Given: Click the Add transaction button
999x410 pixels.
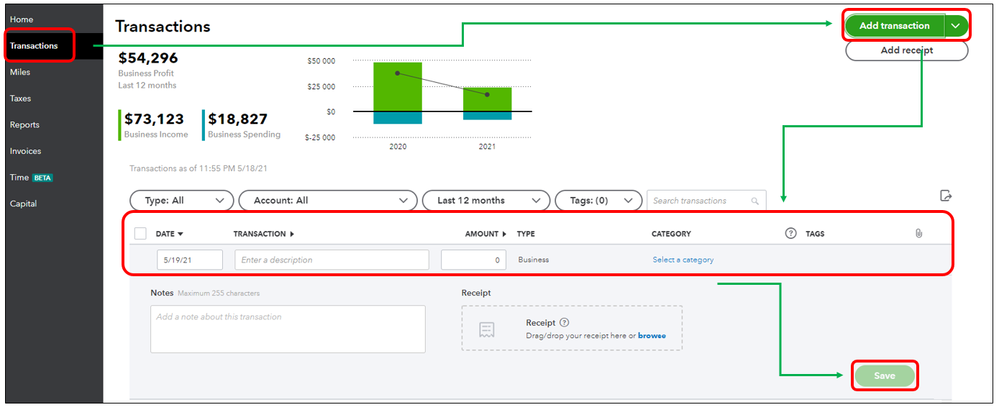Looking at the screenshot, I should pos(894,26).
